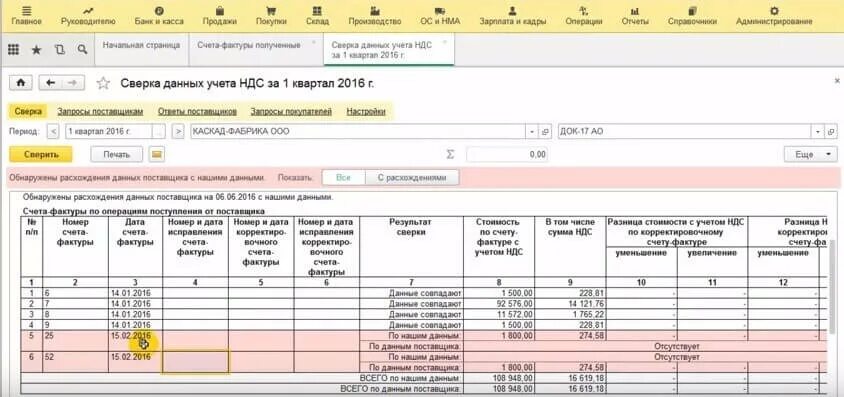The height and width of the screenshot is (397, 844).
Task: Open the Руководителю section
Action: (88, 16)
